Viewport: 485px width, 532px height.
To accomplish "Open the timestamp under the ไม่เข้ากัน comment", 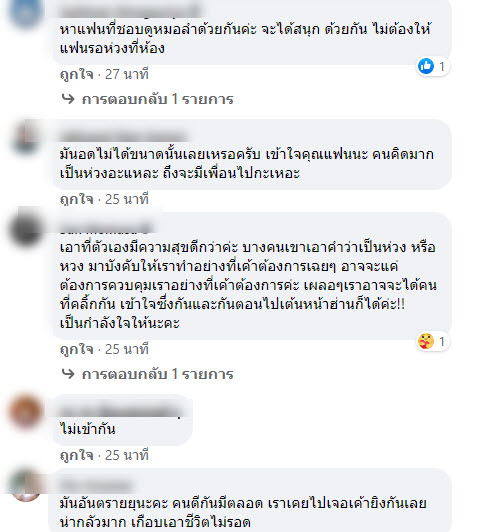I will pyautogui.click(x=127, y=455).
